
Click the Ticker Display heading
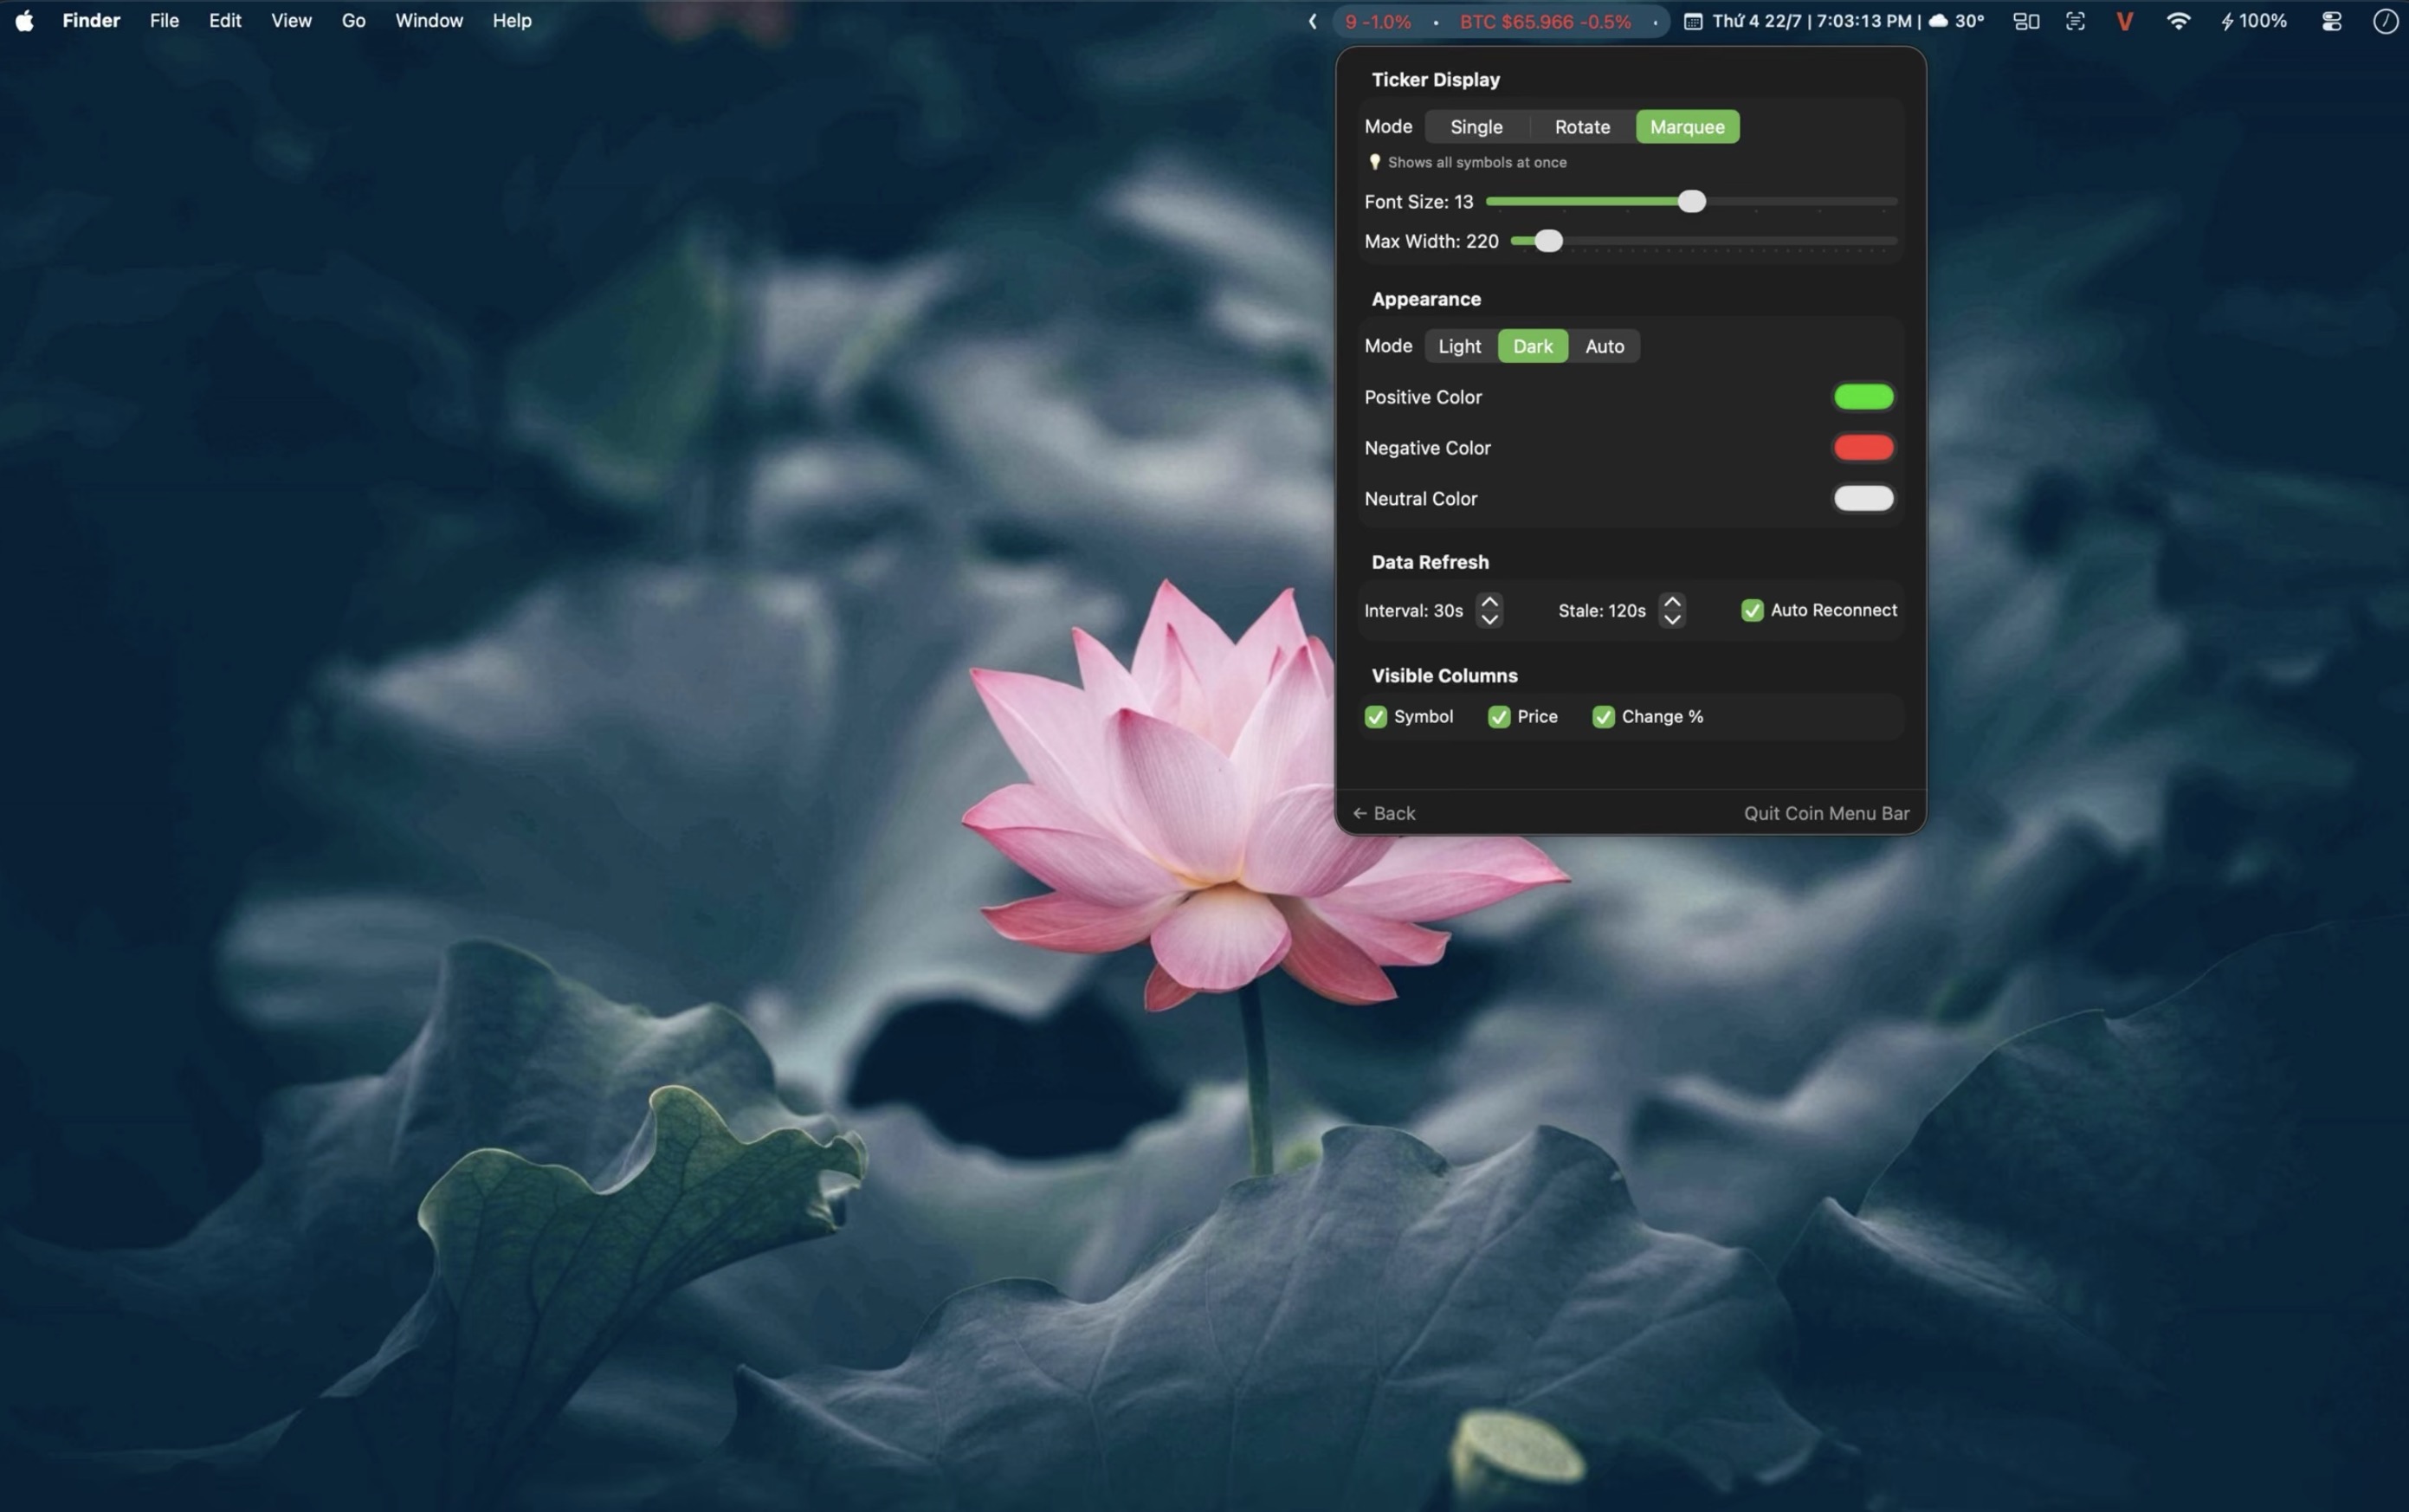tap(1435, 80)
